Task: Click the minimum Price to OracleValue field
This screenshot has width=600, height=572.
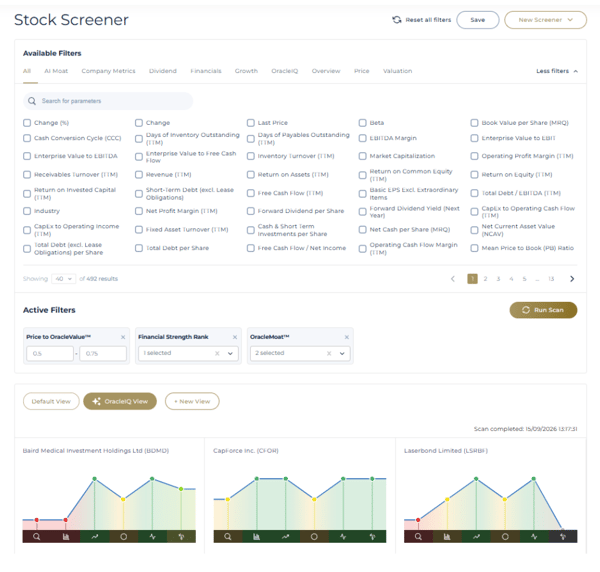Action: coord(50,354)
